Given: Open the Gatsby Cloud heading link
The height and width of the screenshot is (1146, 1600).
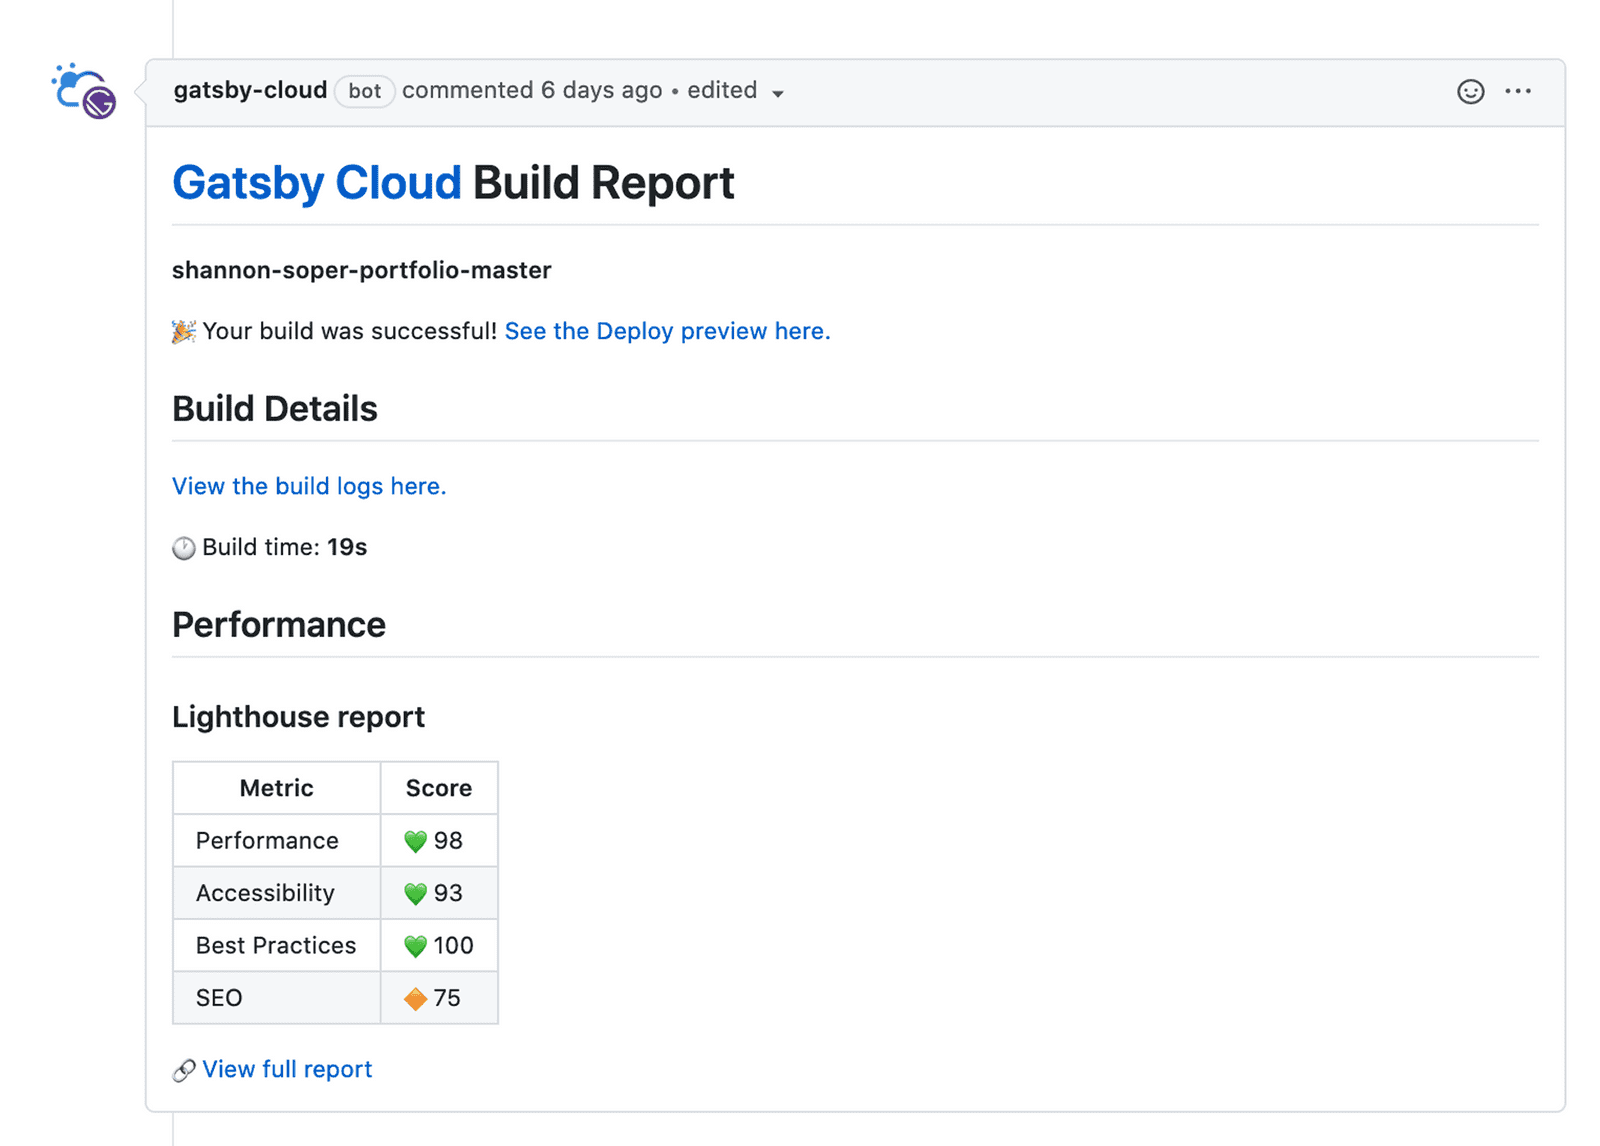Looking at the screenshot, I should click(x=316, y=183).
